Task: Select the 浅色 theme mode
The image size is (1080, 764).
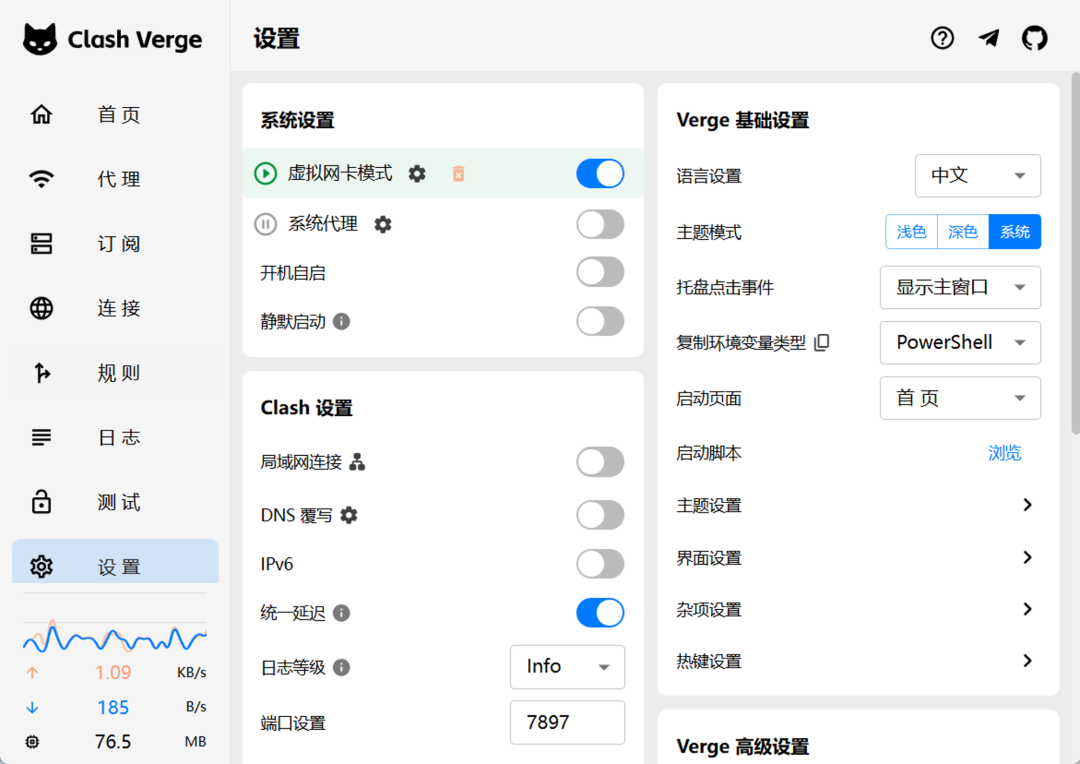Action: [911, 231]
